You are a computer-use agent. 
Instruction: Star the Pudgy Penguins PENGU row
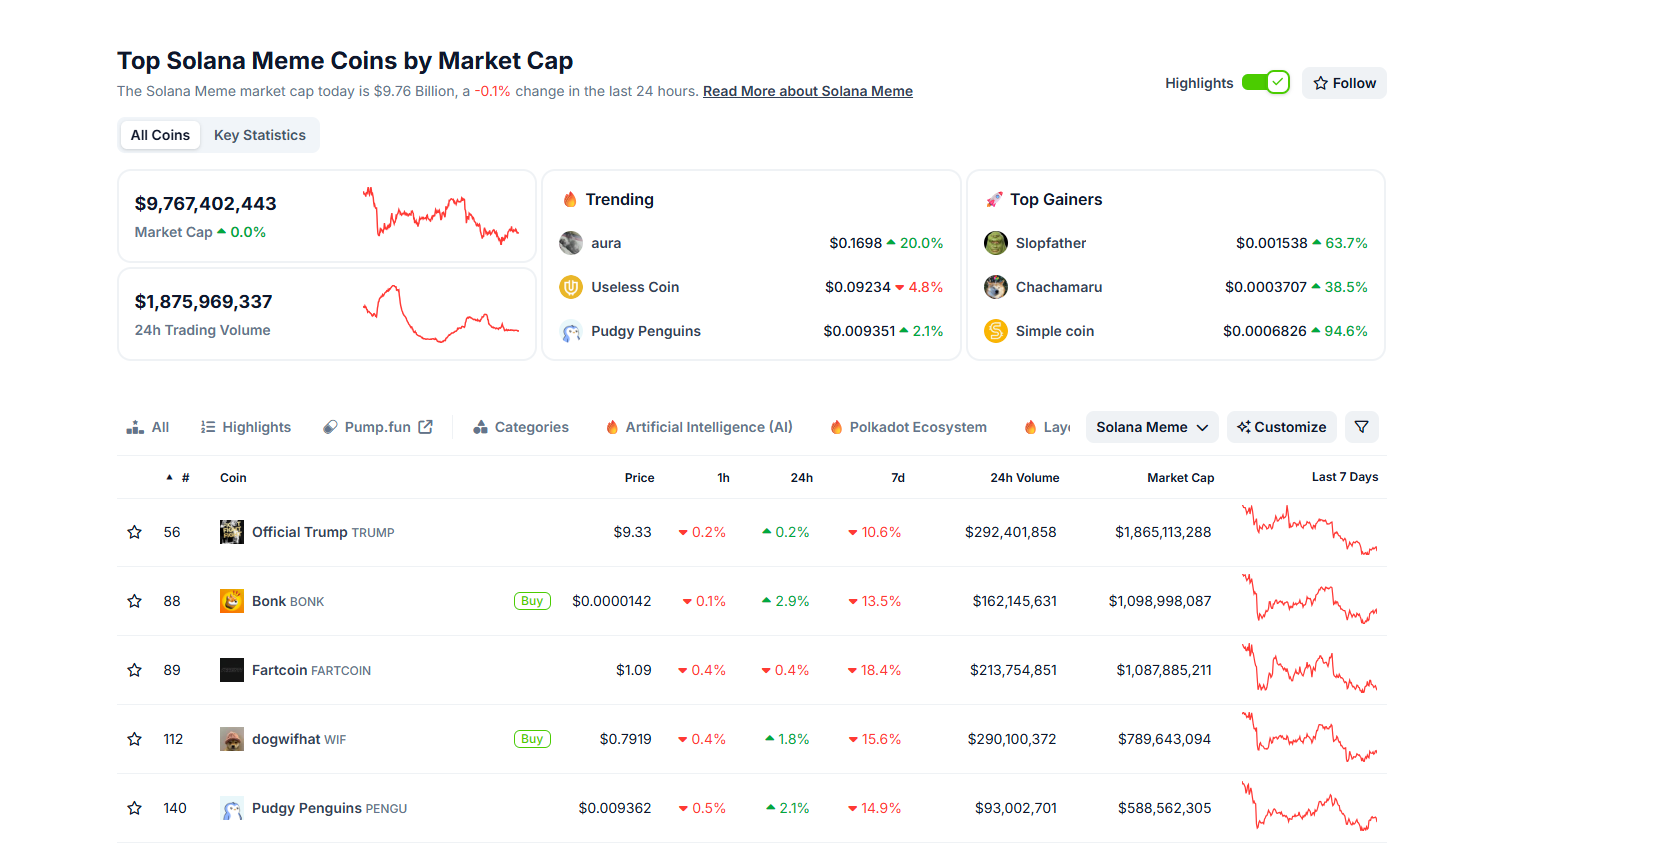pyautogui.click(x=134, y=808)
